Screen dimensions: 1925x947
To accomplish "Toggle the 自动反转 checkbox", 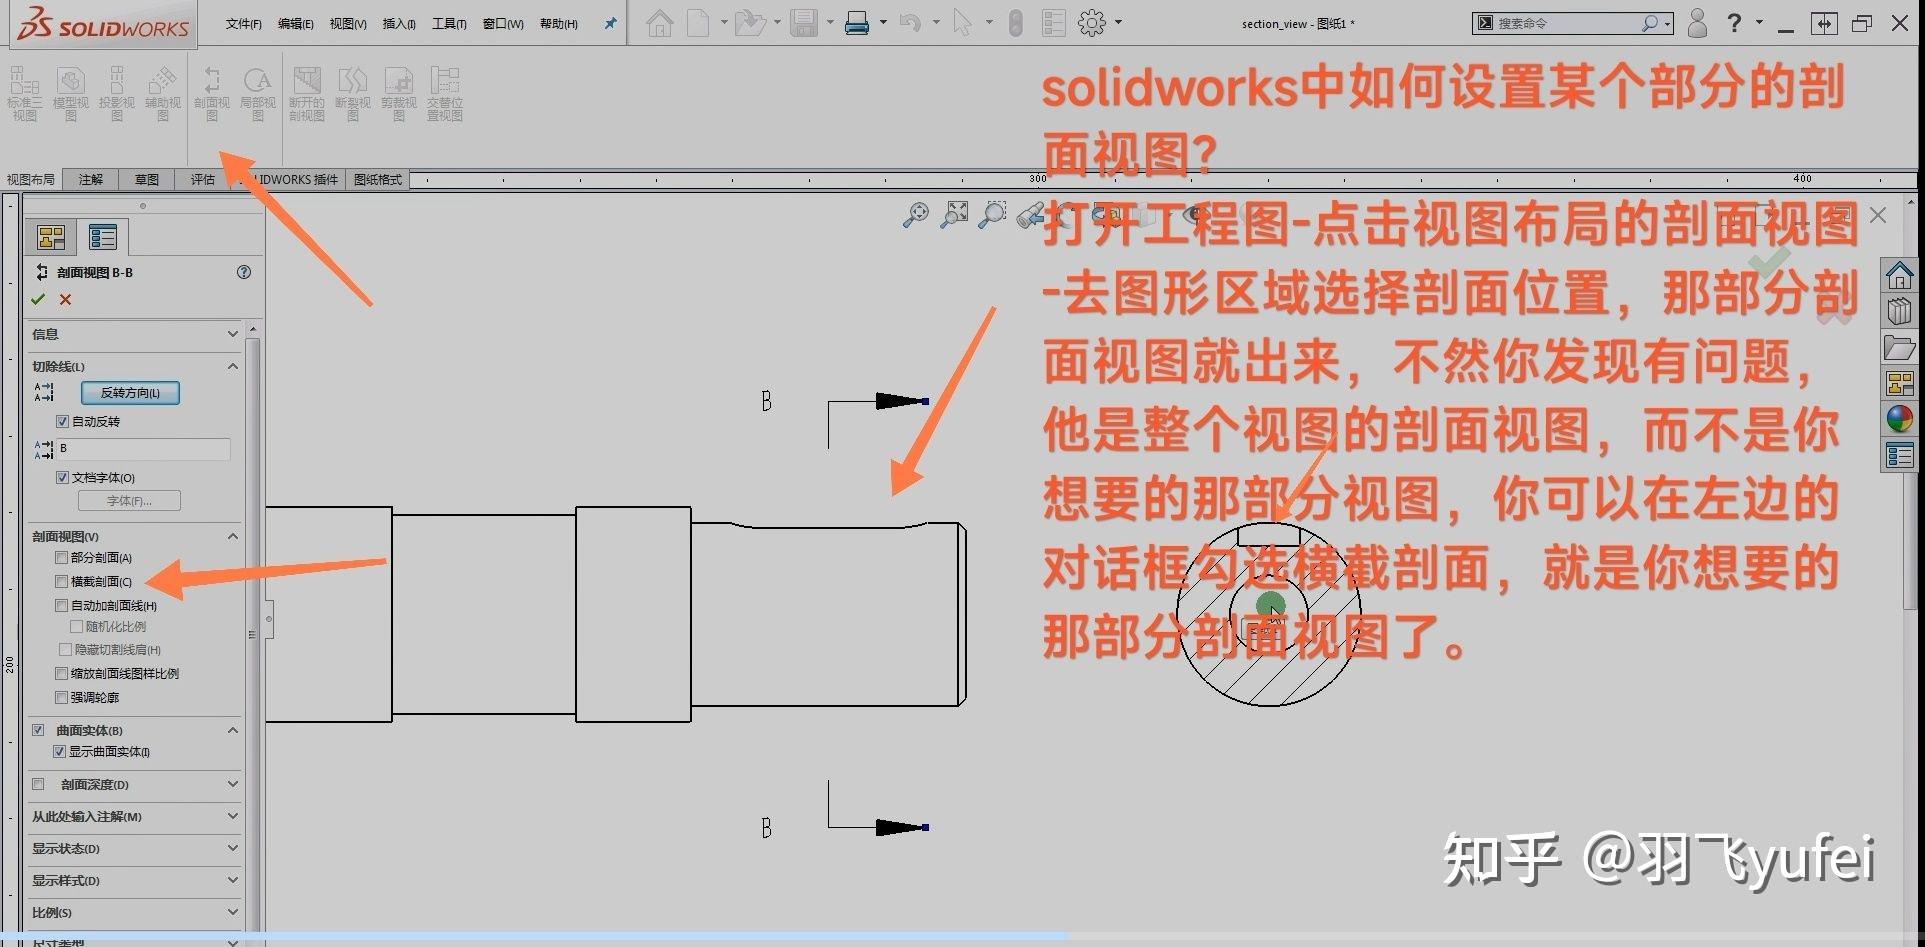I will [62, 422].
